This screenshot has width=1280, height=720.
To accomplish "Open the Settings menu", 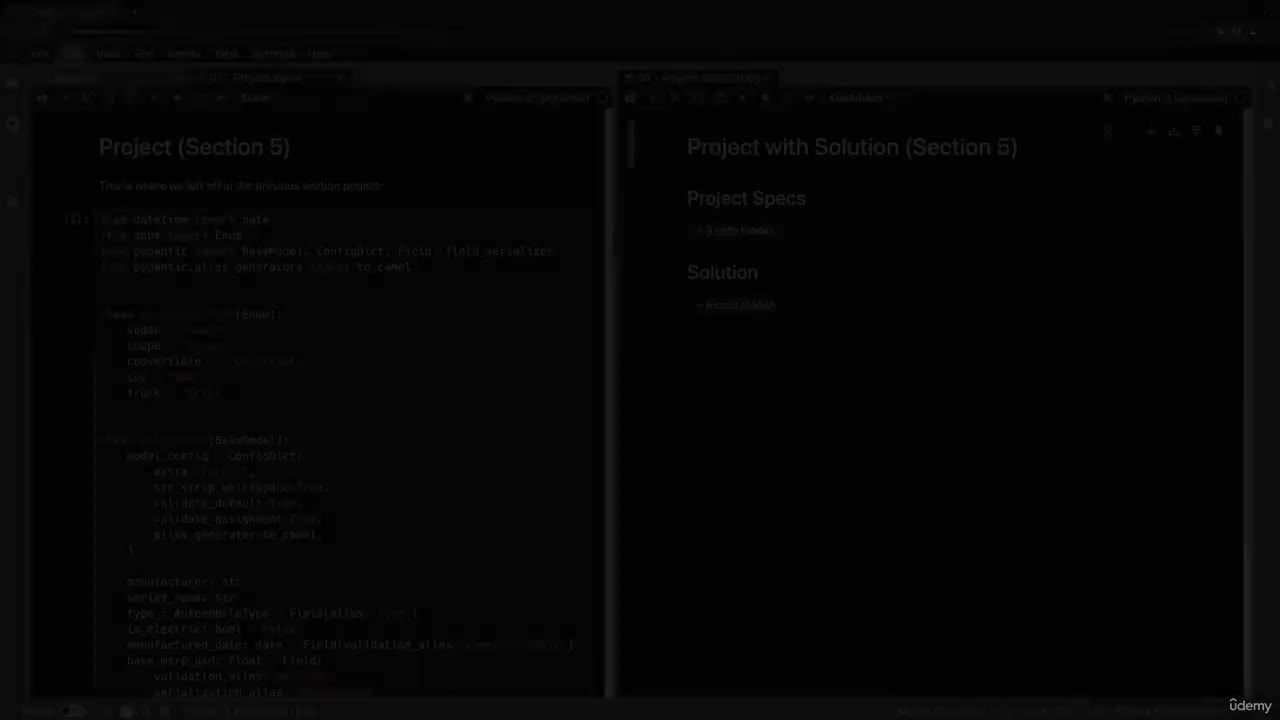I will click(273, 53).
